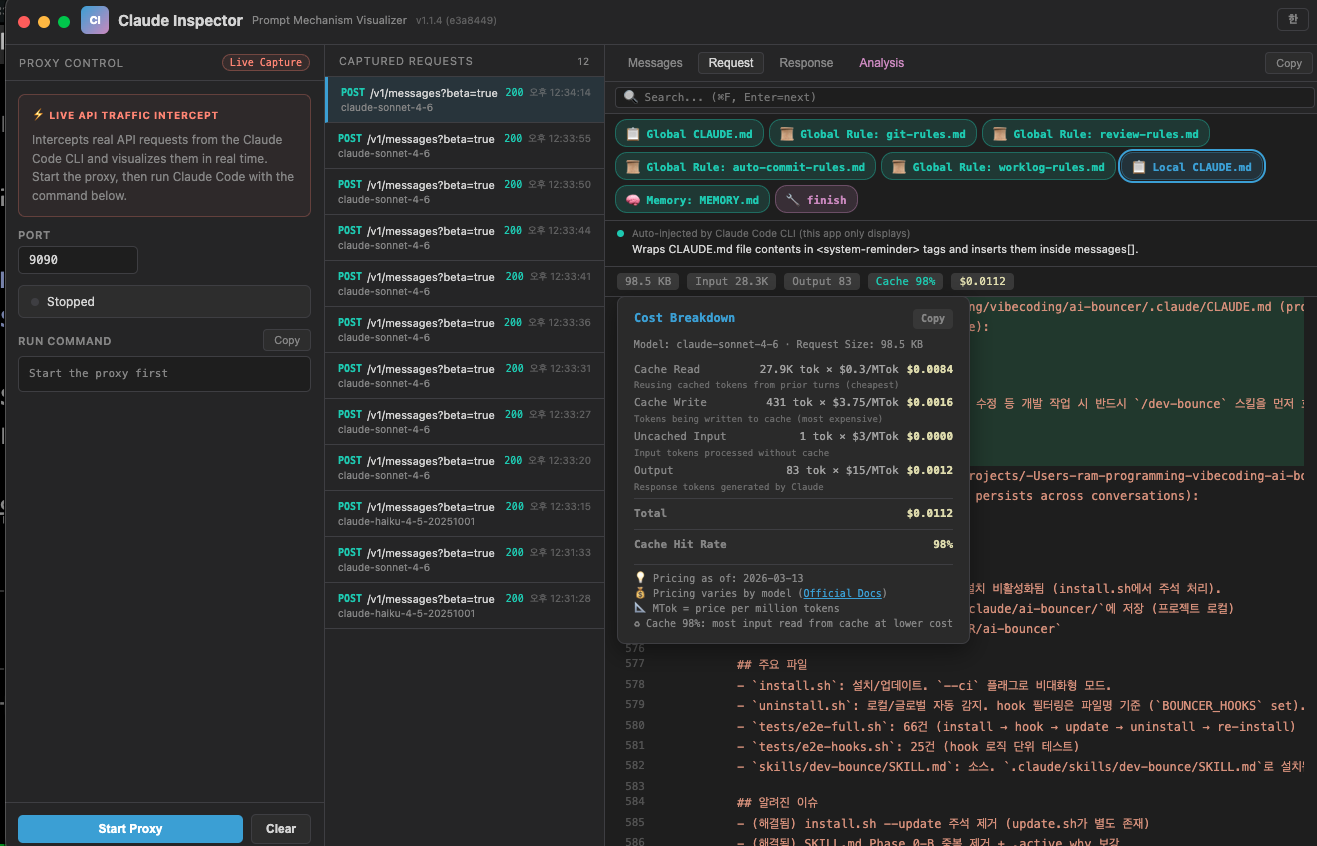Click the Live Capture badge
Screen dimensions: 1317x846
point(265,62)
